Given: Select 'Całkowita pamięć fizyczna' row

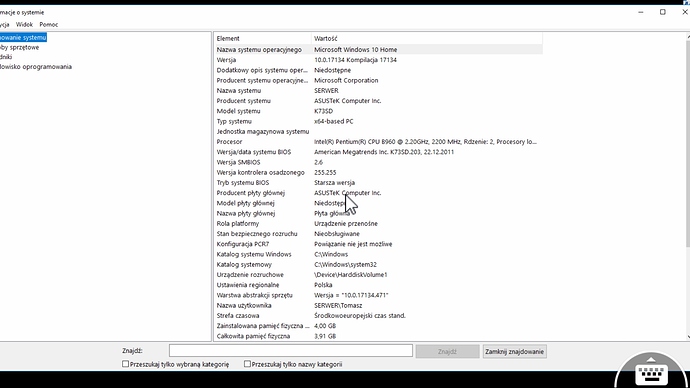Looking at the screenshot, I should pos(378,336).
